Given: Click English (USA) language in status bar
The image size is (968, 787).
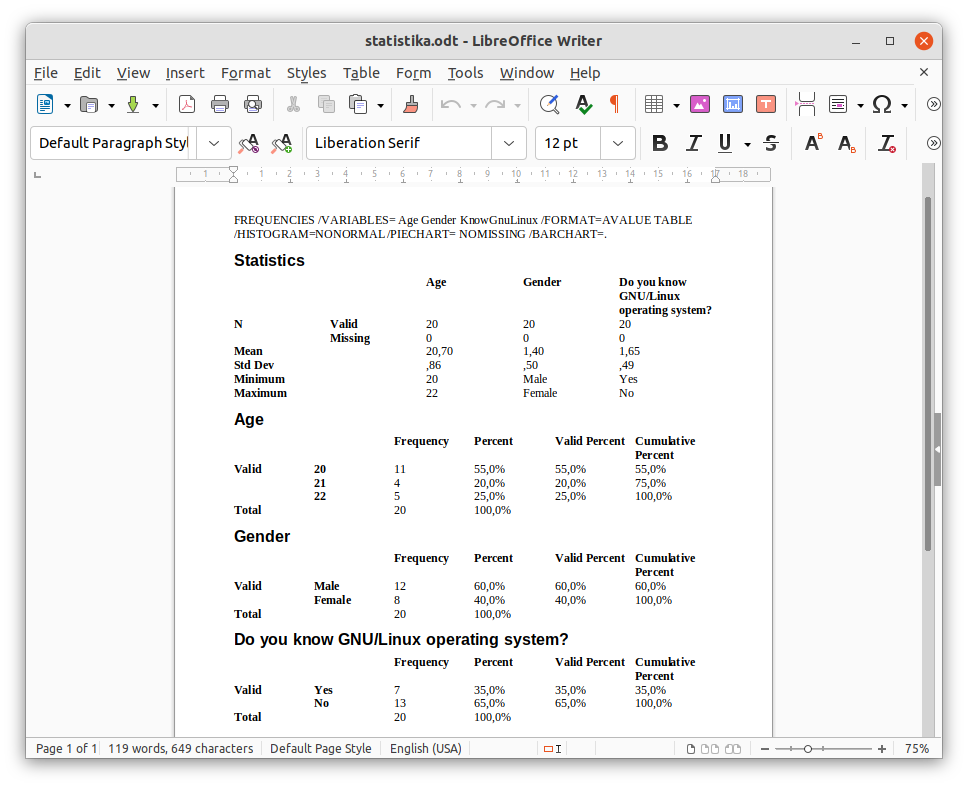Looking at the screenshot, I should (426, 749).
